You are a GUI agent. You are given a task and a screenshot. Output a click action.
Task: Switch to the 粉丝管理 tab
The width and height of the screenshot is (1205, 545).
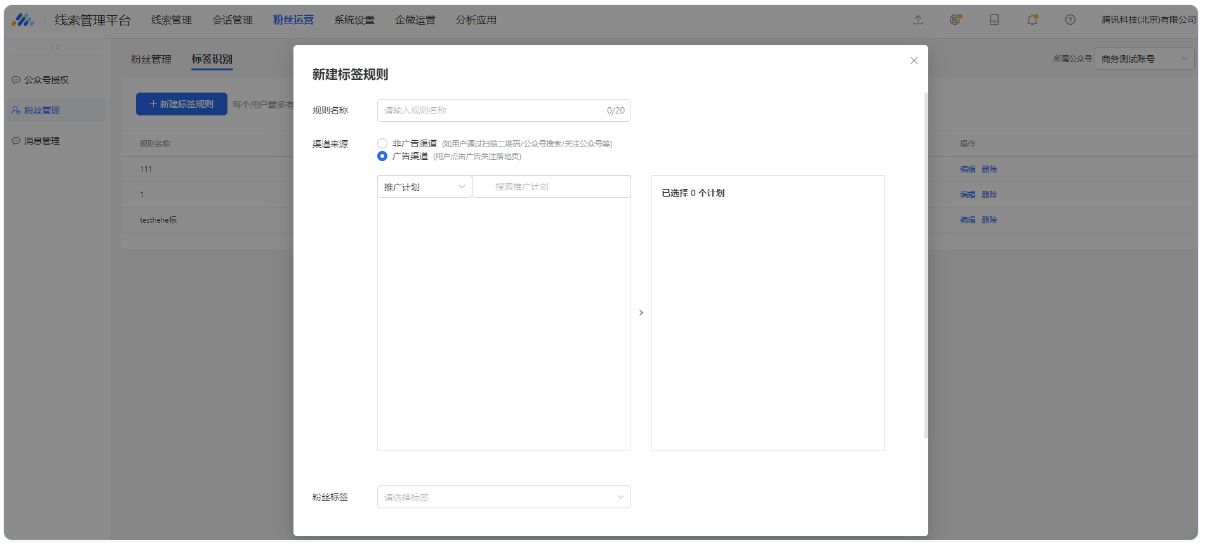pos(151,59)
